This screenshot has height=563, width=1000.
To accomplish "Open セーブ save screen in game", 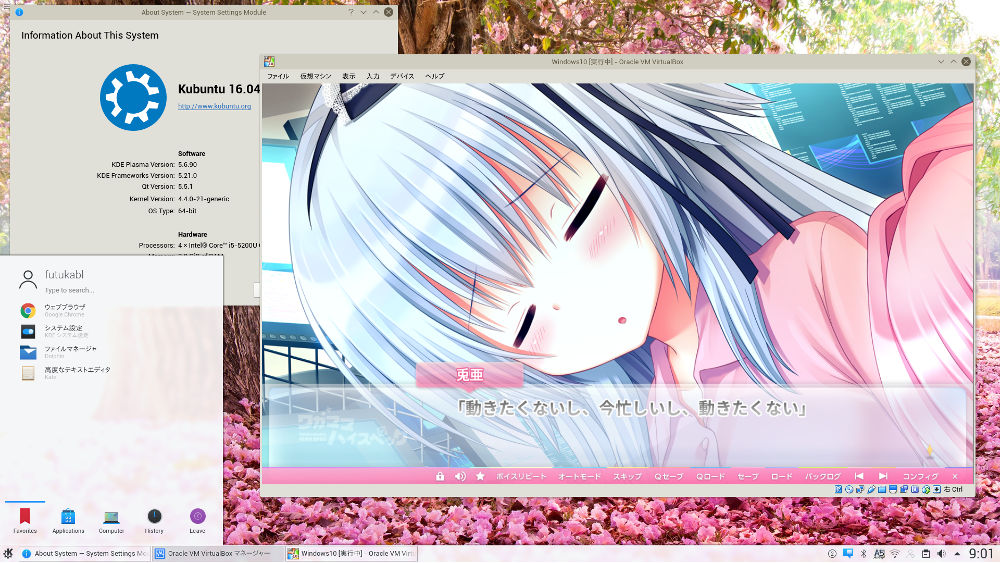I will point(747,476).
